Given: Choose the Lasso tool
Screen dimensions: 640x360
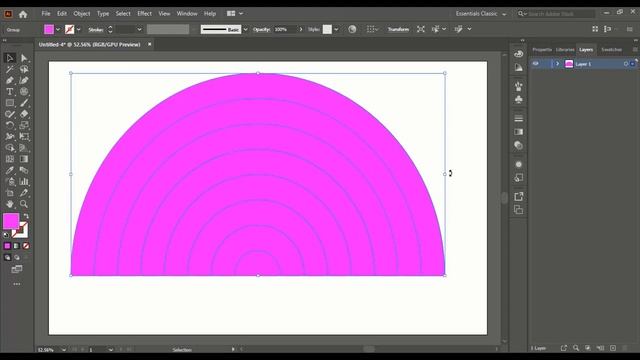Looking at the screenshot, I should click(x=24, y=69).
